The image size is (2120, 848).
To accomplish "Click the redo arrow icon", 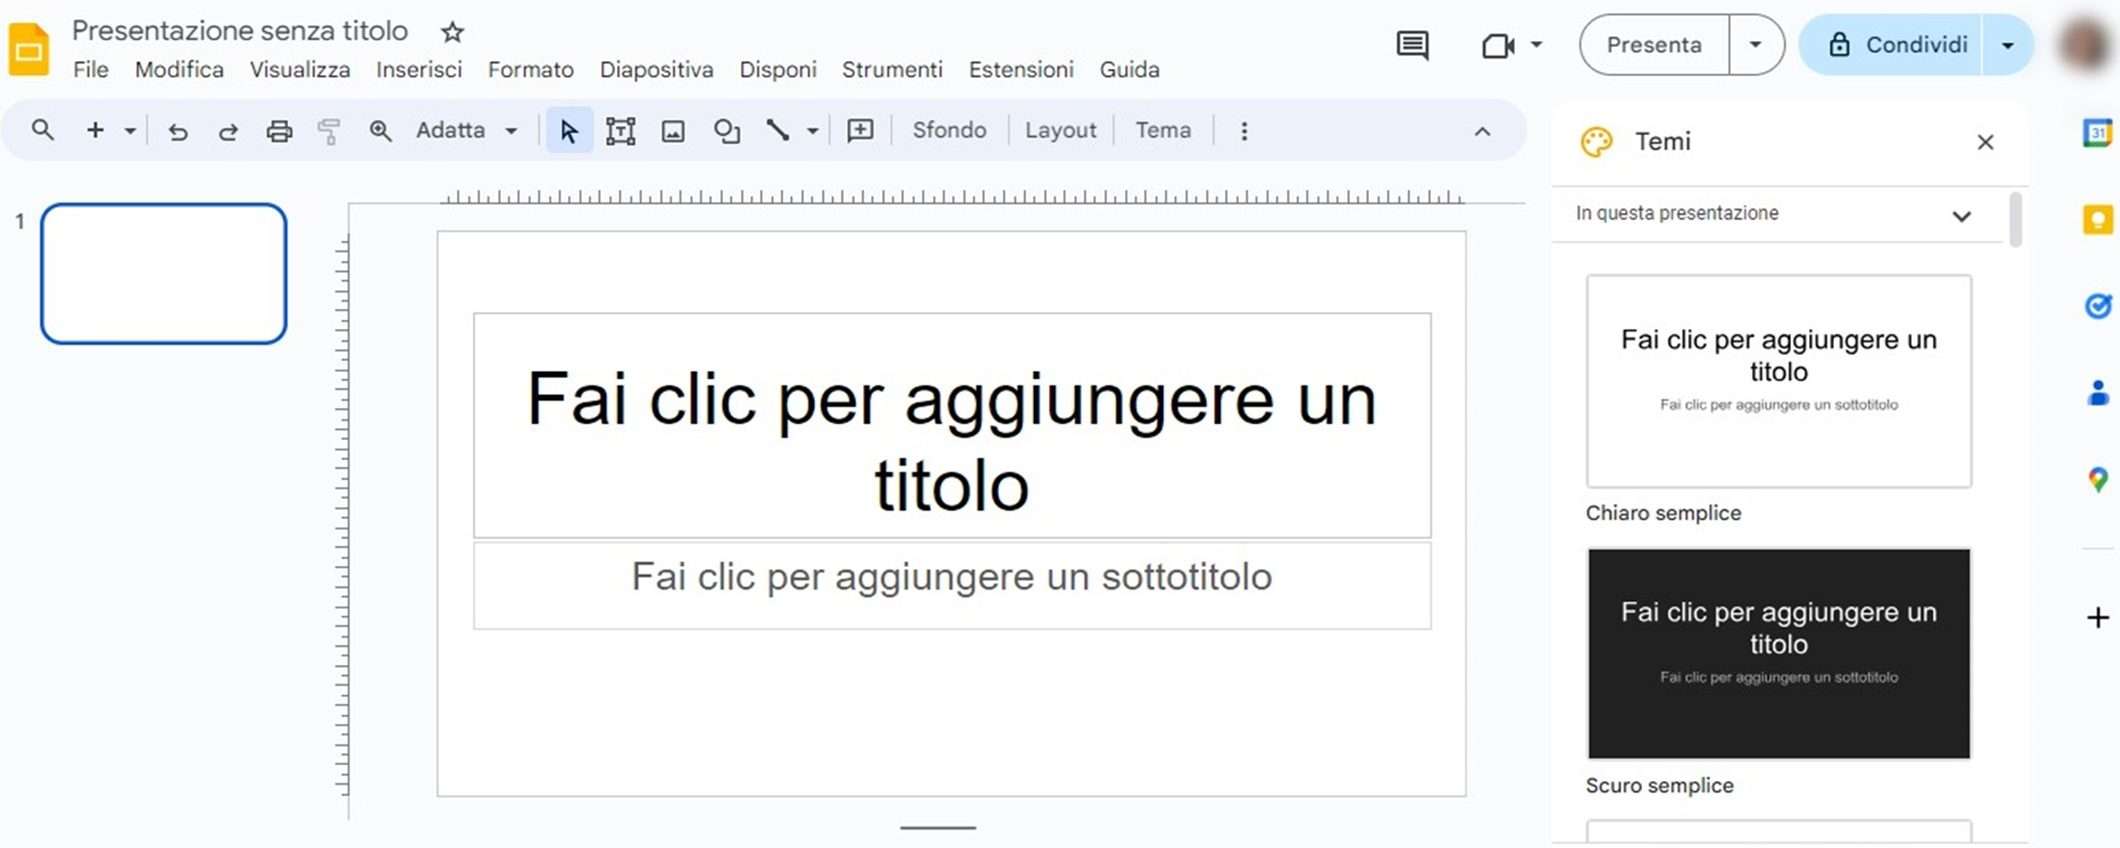I will pos(228,131).
